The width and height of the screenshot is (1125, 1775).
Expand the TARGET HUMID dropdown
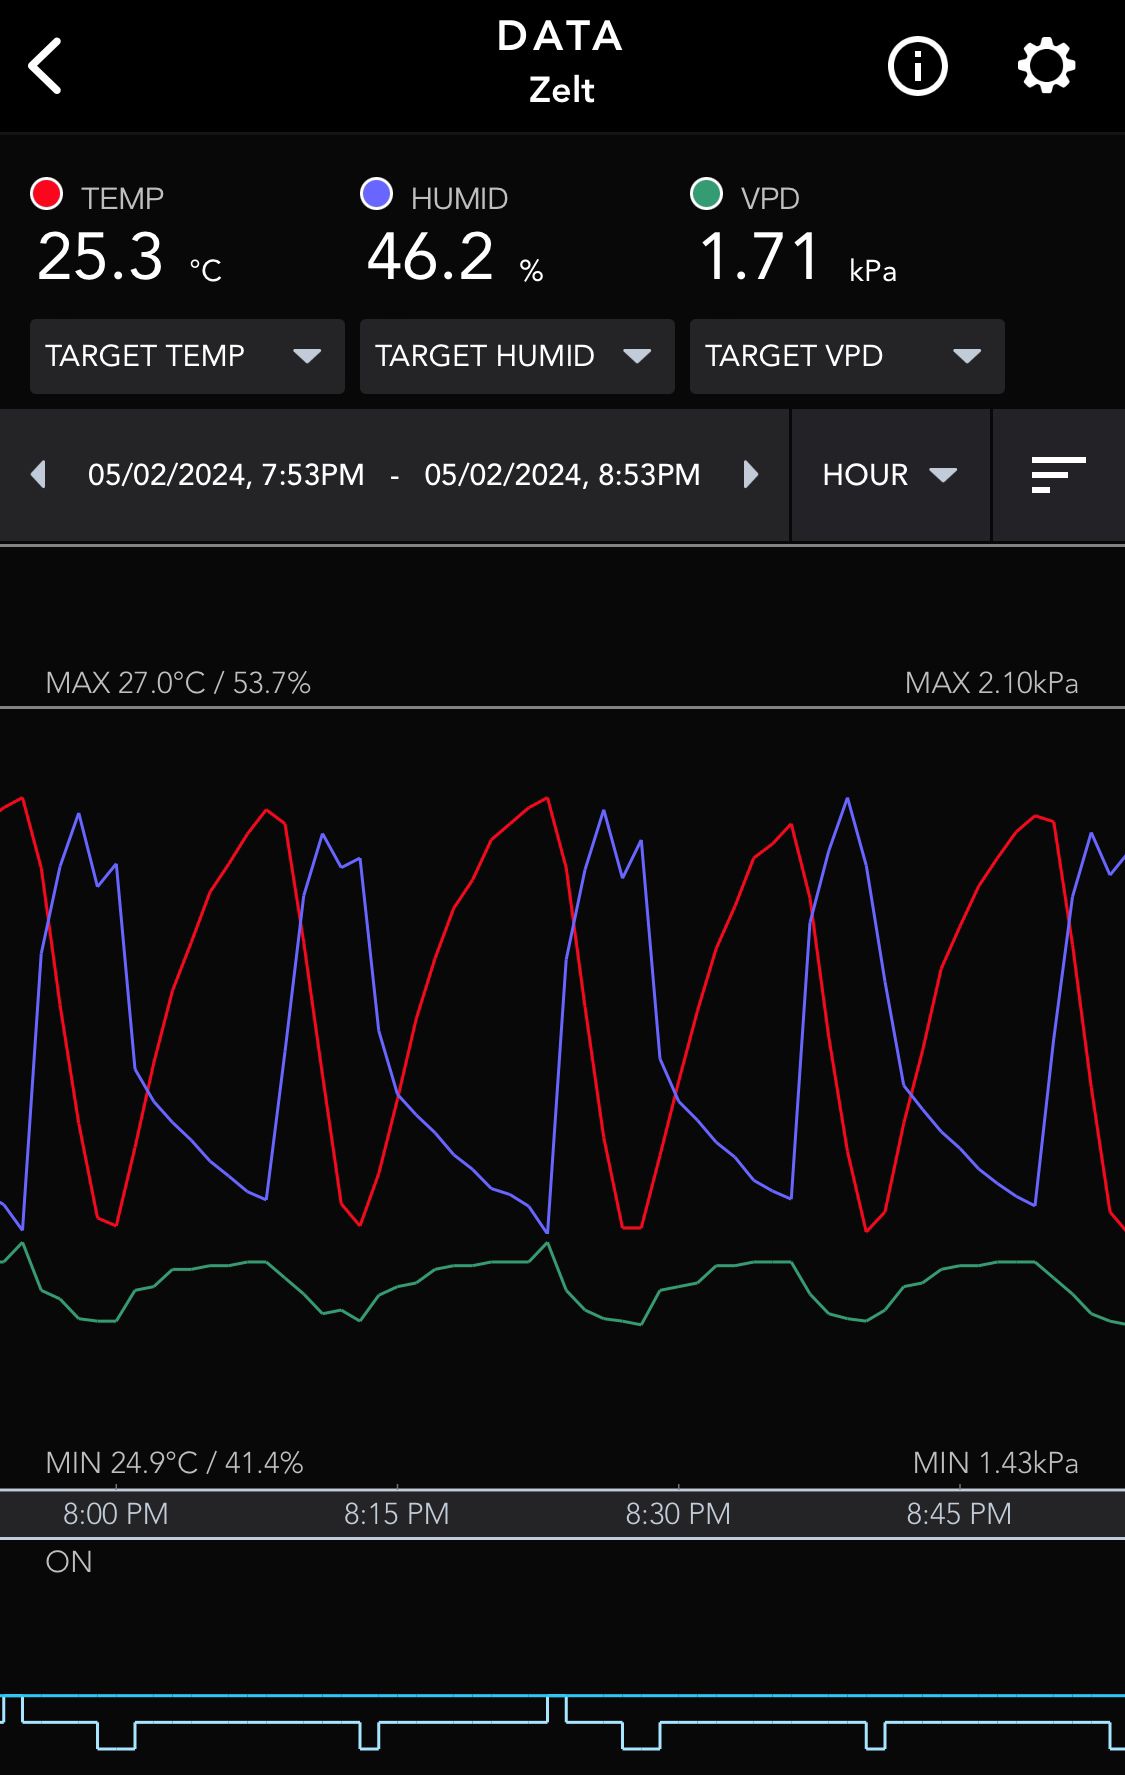click(x=516, y=356)
